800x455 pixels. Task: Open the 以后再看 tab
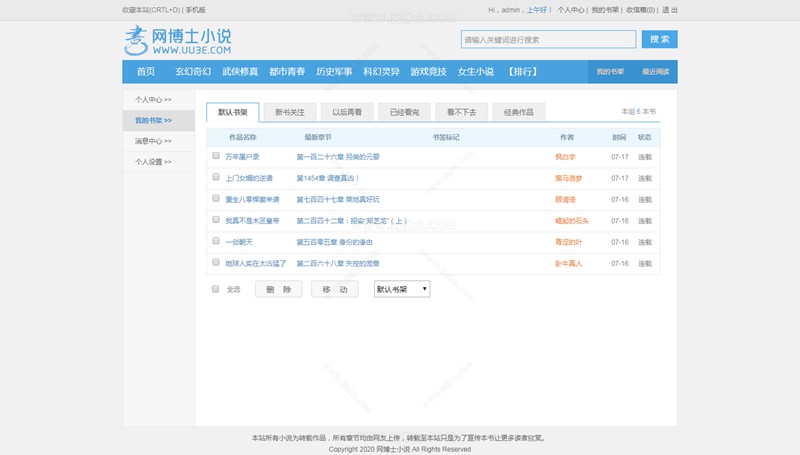click(x=347, y=112)
